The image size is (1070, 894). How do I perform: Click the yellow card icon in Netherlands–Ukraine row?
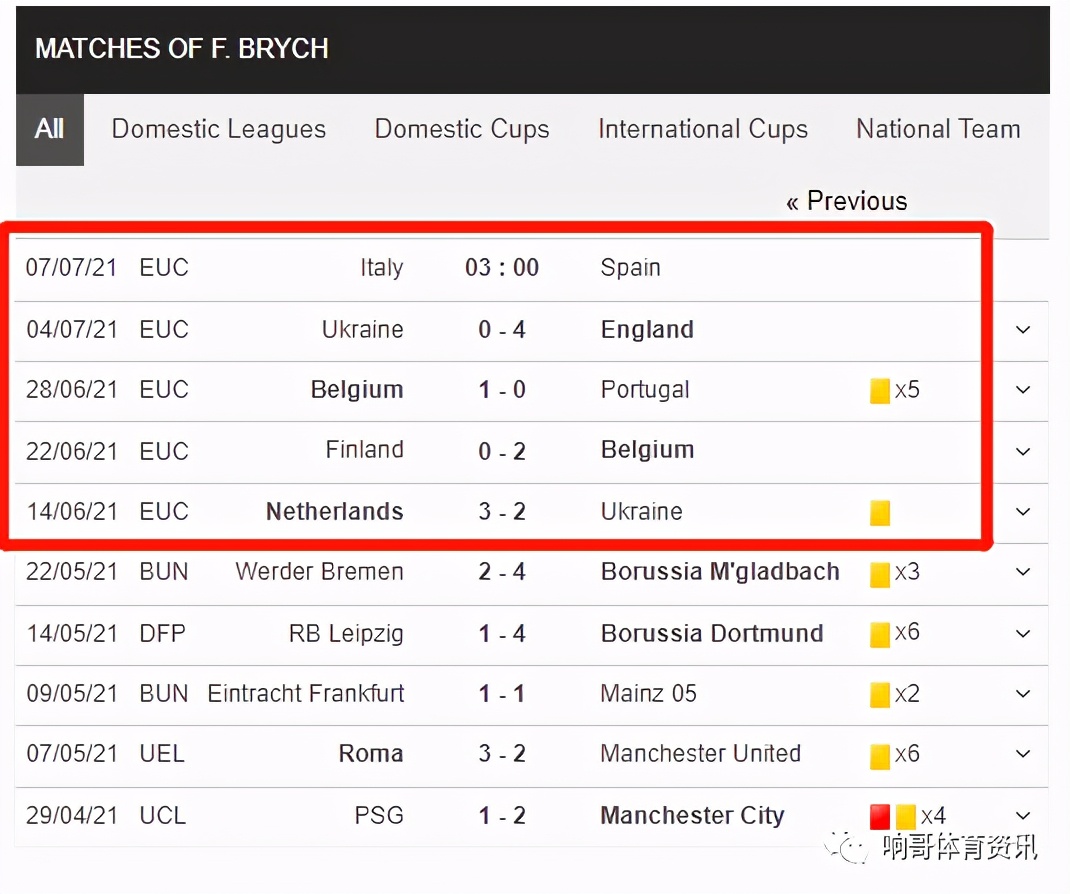880,513
